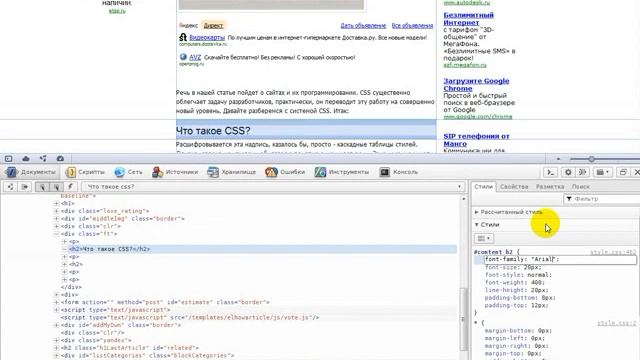640x360 pixels.
Task: Open the Источники resources icon
Action: [158, 172]
